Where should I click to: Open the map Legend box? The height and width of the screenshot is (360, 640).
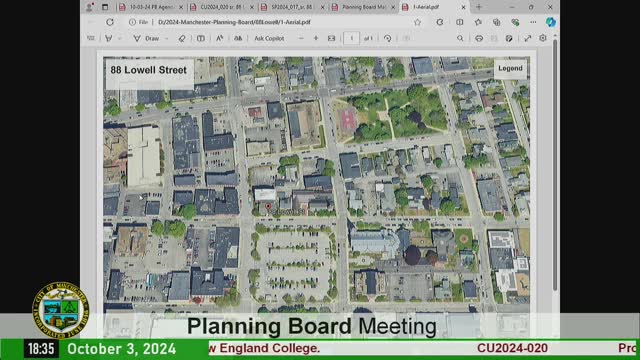tap(510, 68)
